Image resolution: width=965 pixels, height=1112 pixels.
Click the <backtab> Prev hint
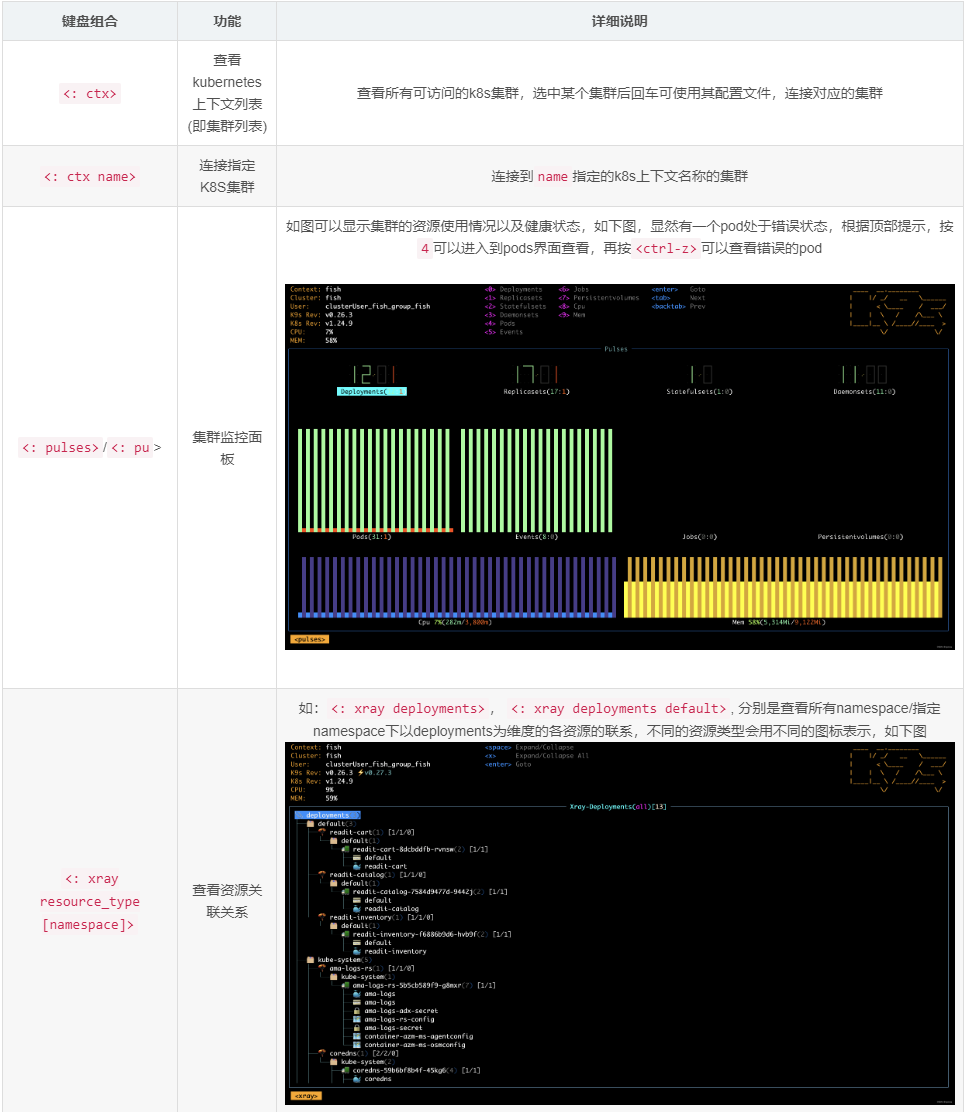point(679,306)
